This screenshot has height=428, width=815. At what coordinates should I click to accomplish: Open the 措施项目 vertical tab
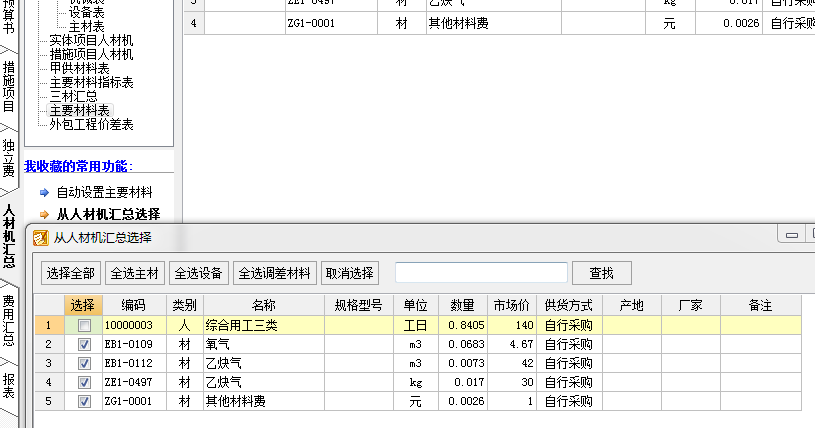8,86
